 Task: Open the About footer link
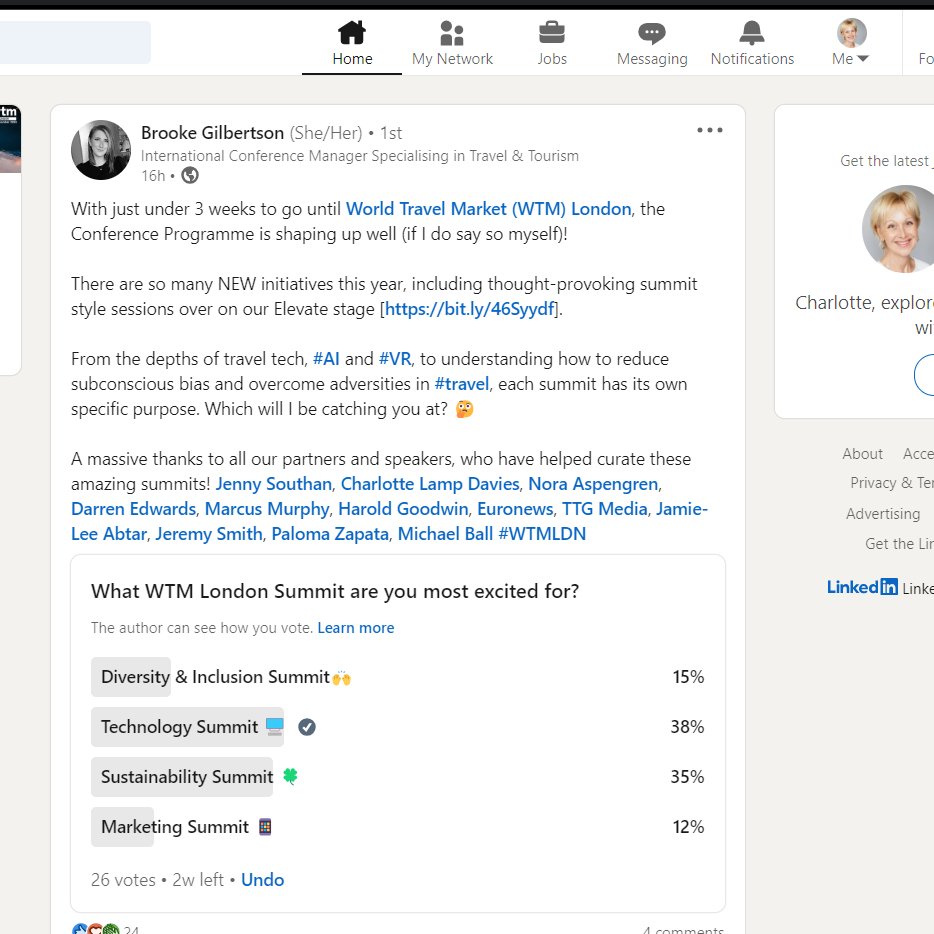click(862, 454)
